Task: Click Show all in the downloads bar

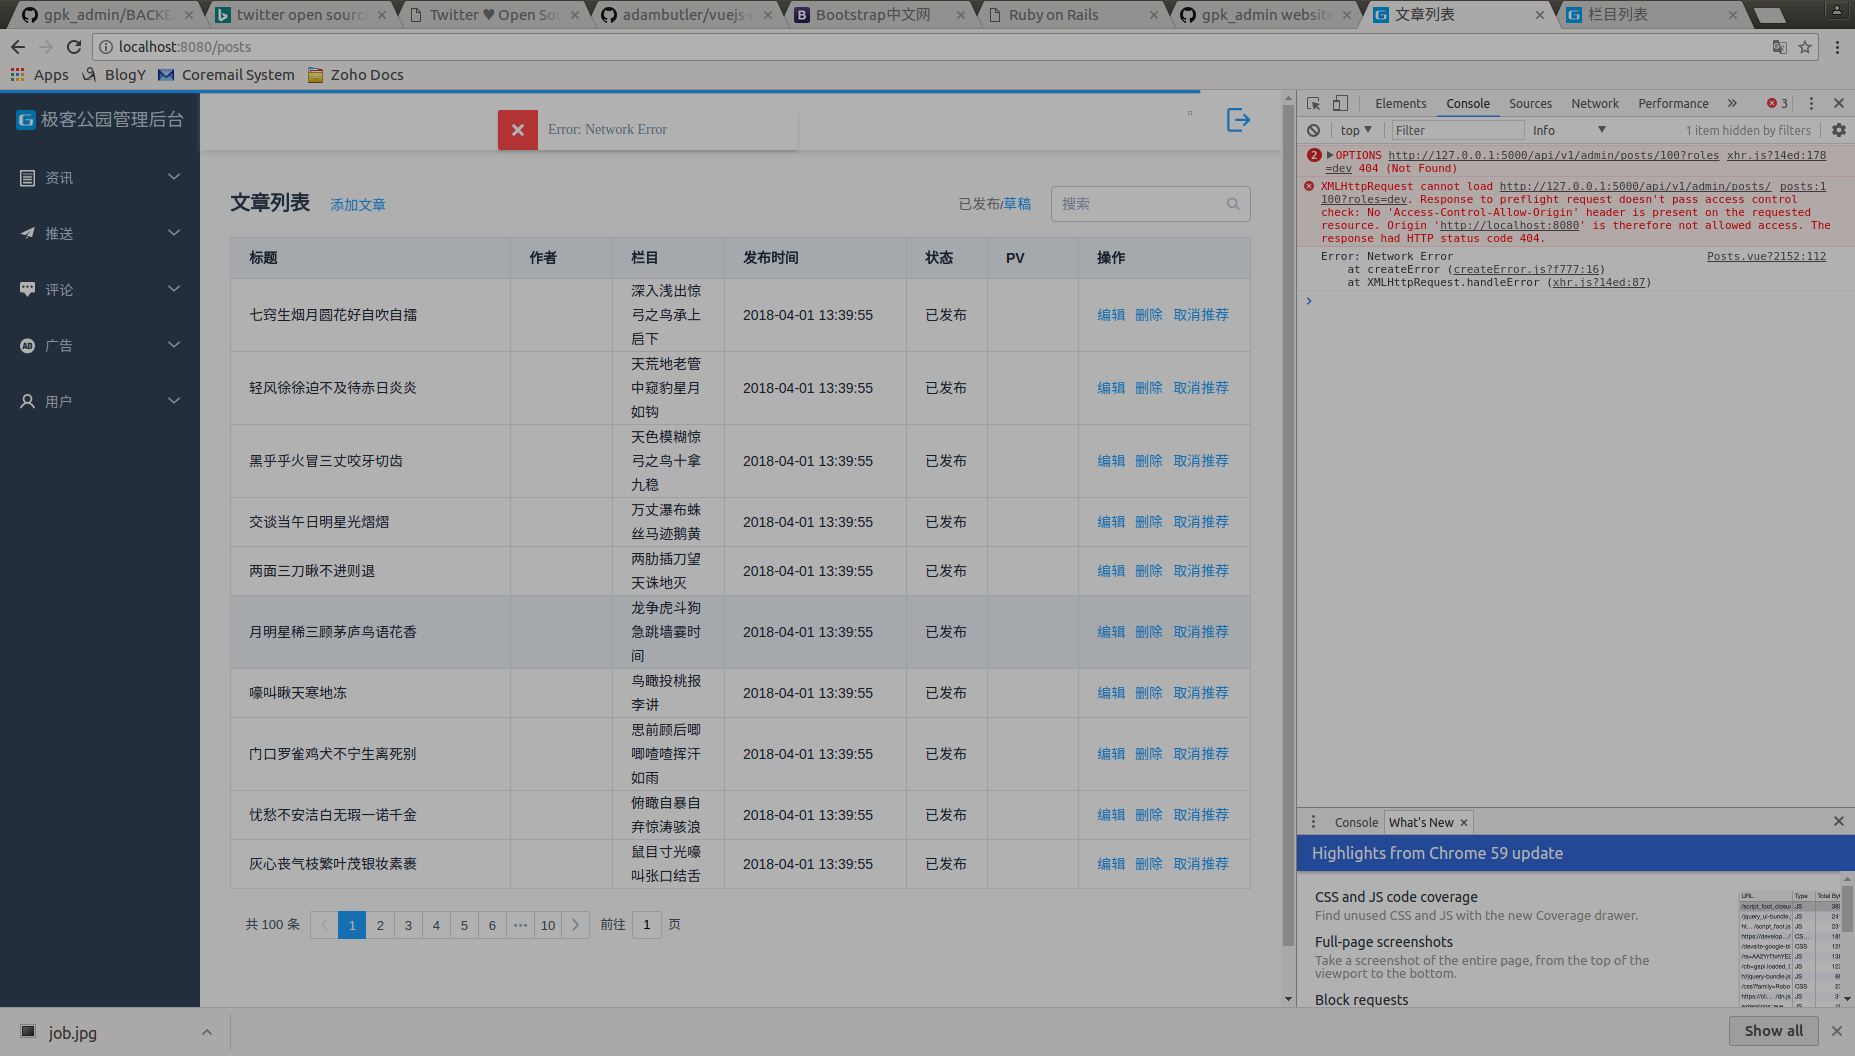Action: pos(1773,1030)
